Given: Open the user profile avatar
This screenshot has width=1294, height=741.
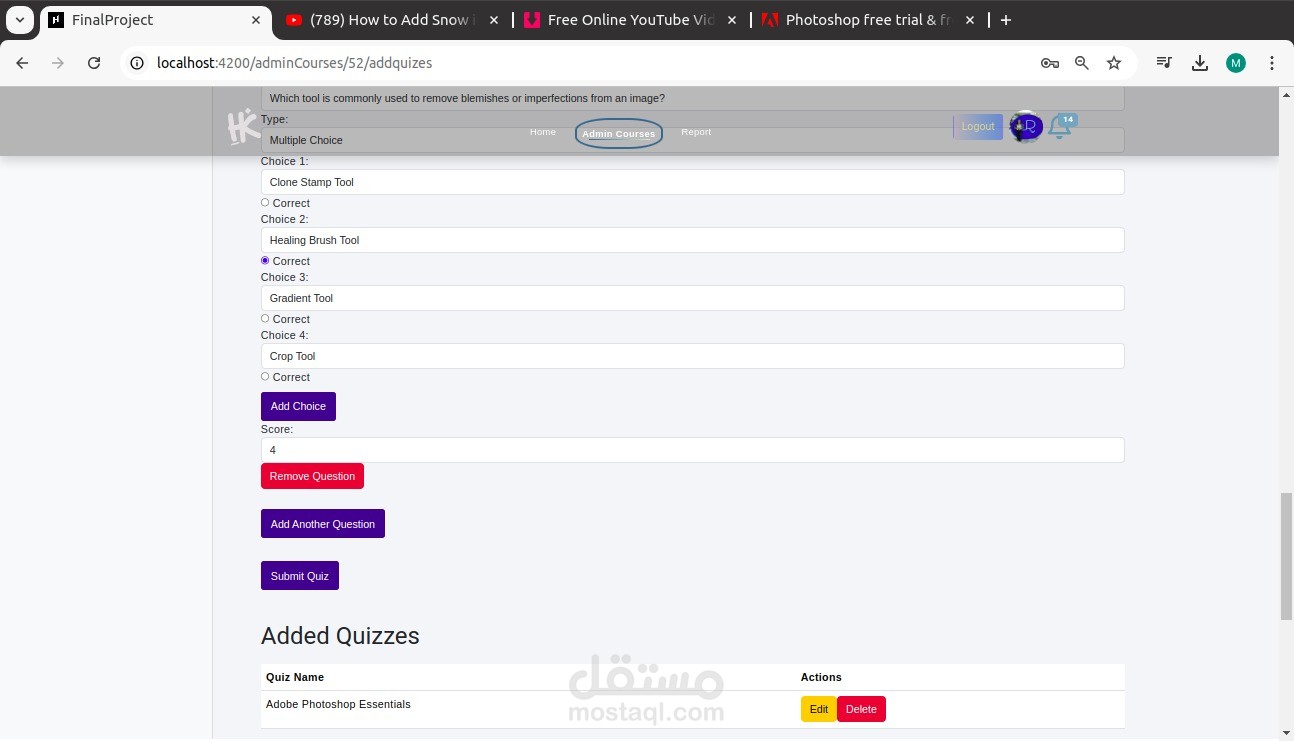Looking at the screenshot, I should click(1025, 127).
